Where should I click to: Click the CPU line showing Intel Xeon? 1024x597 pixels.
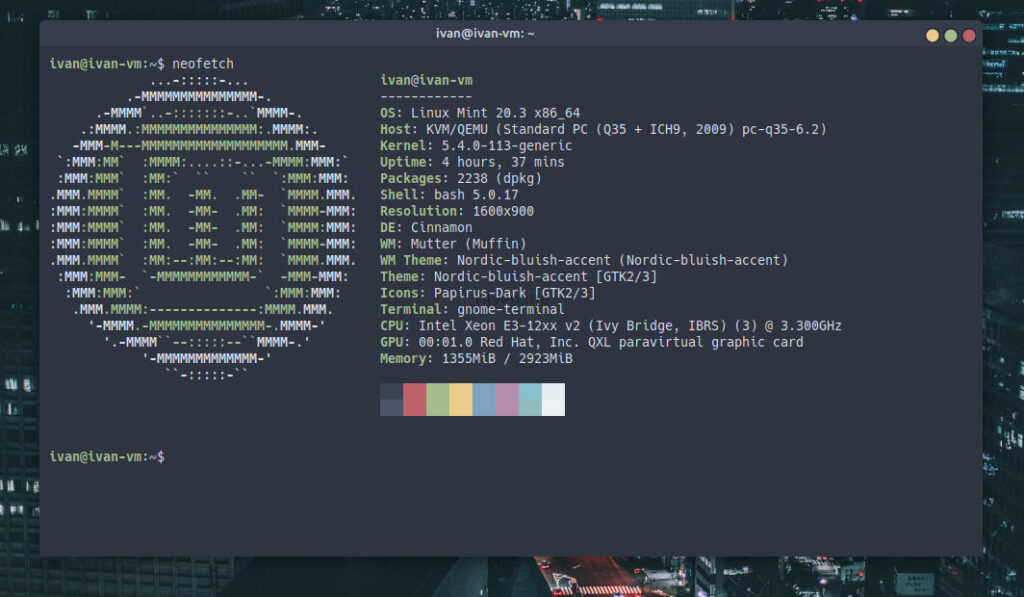(610, 326)
